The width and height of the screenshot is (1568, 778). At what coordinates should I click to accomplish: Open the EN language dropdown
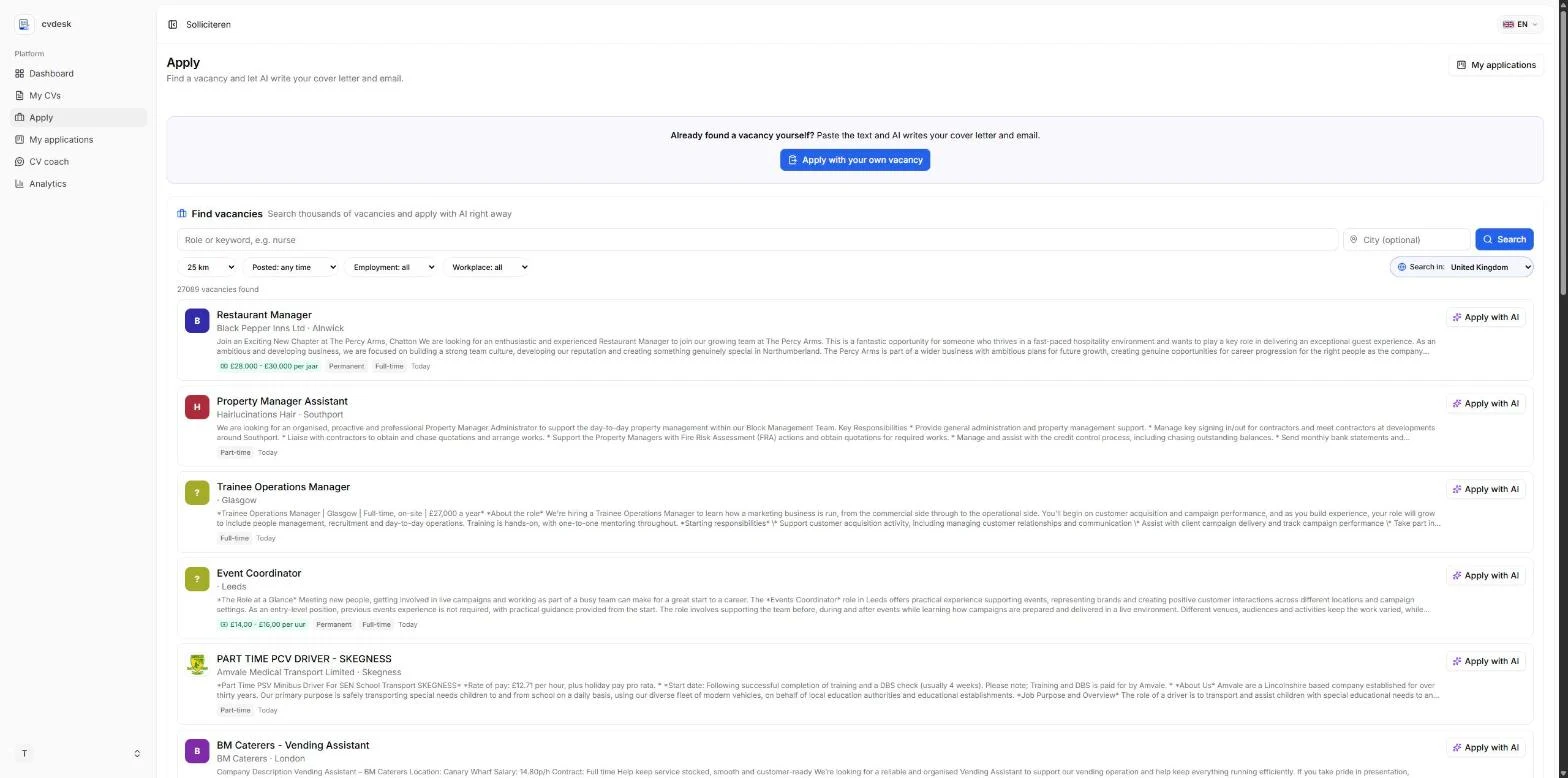pyautogui.click(x=1520, y=24)
